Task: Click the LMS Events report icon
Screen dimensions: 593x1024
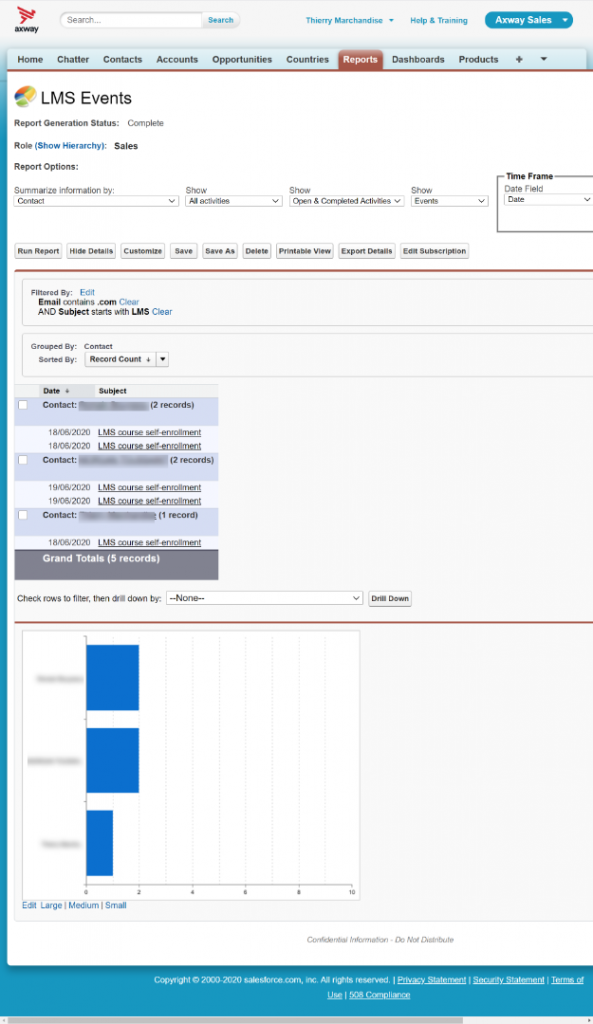Action: coord(25,97)
